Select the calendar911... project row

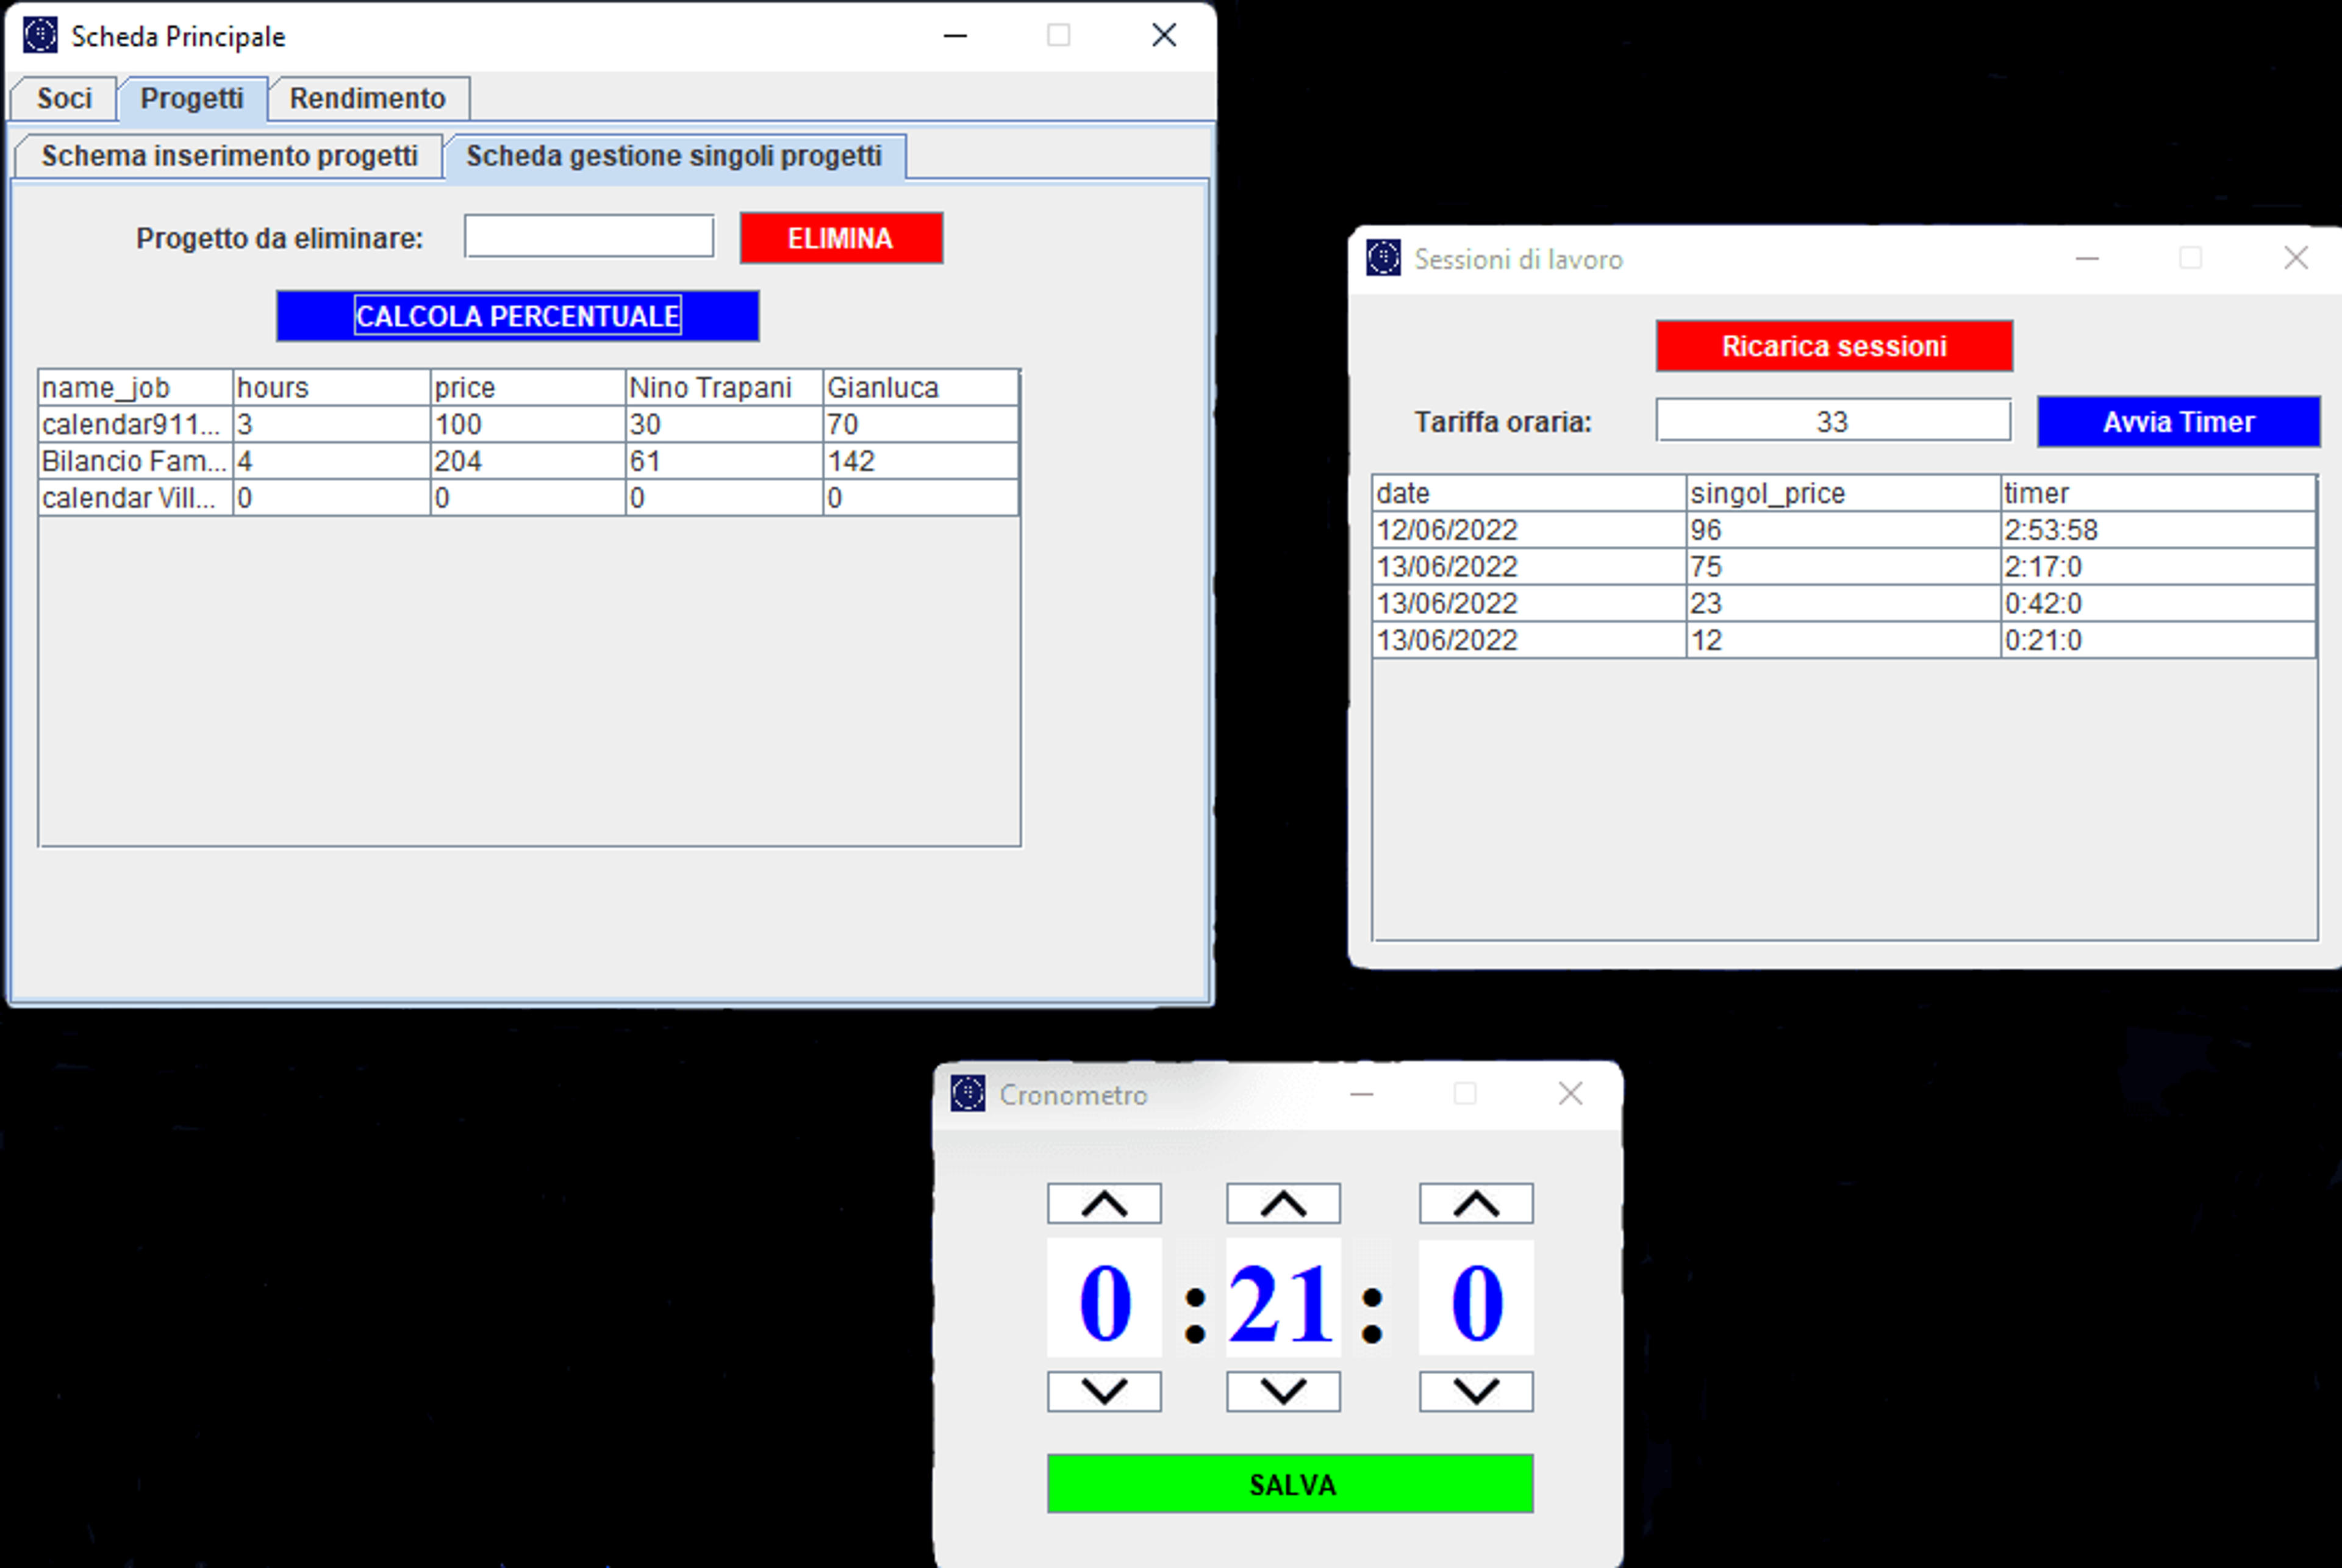(x=528, y=424)
